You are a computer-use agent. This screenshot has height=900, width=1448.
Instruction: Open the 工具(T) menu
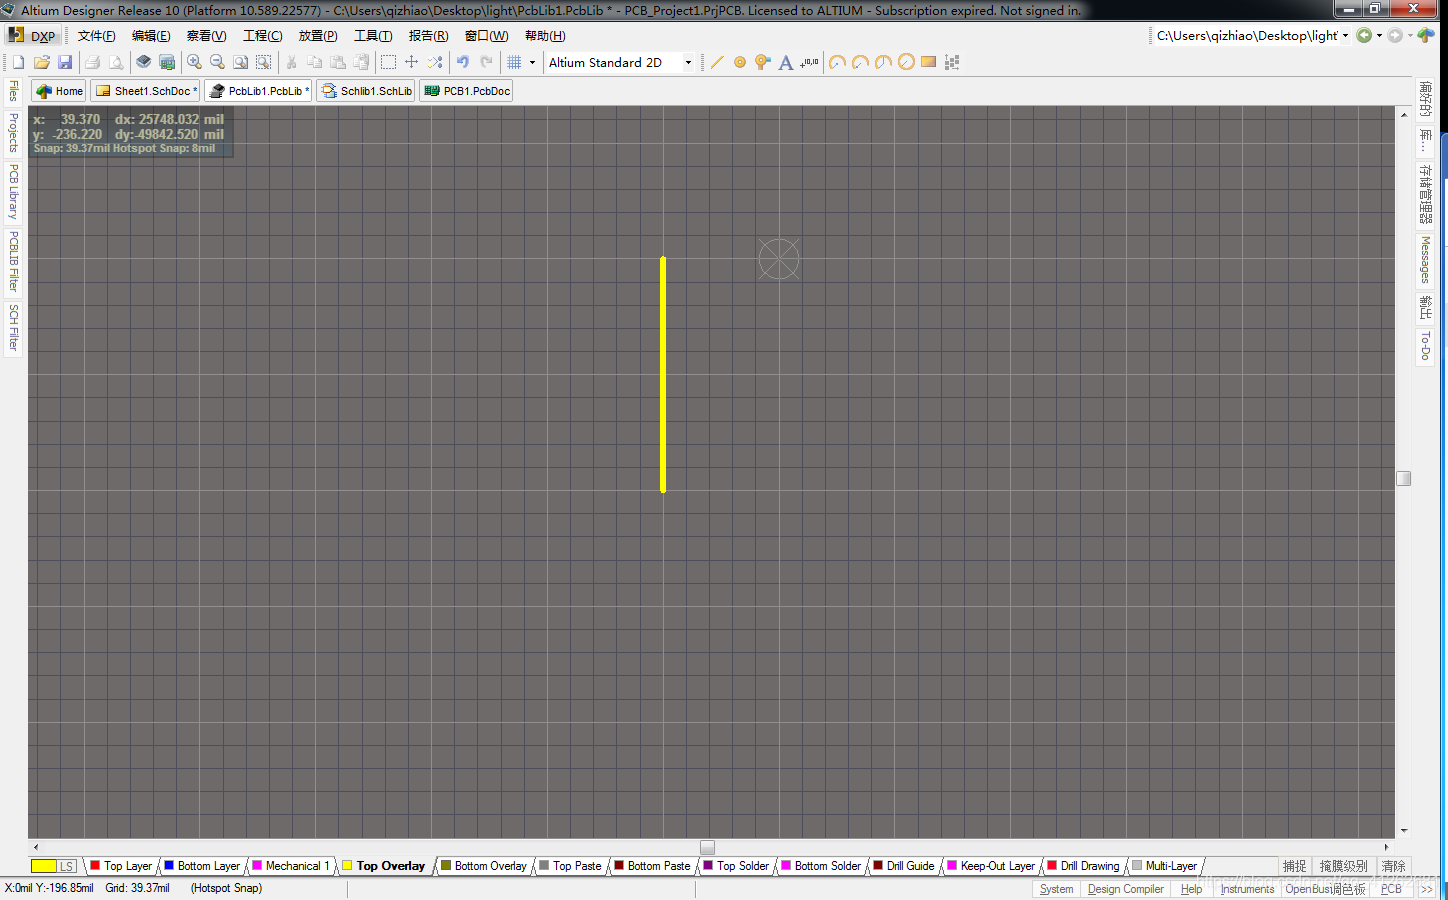coord(373,35)
